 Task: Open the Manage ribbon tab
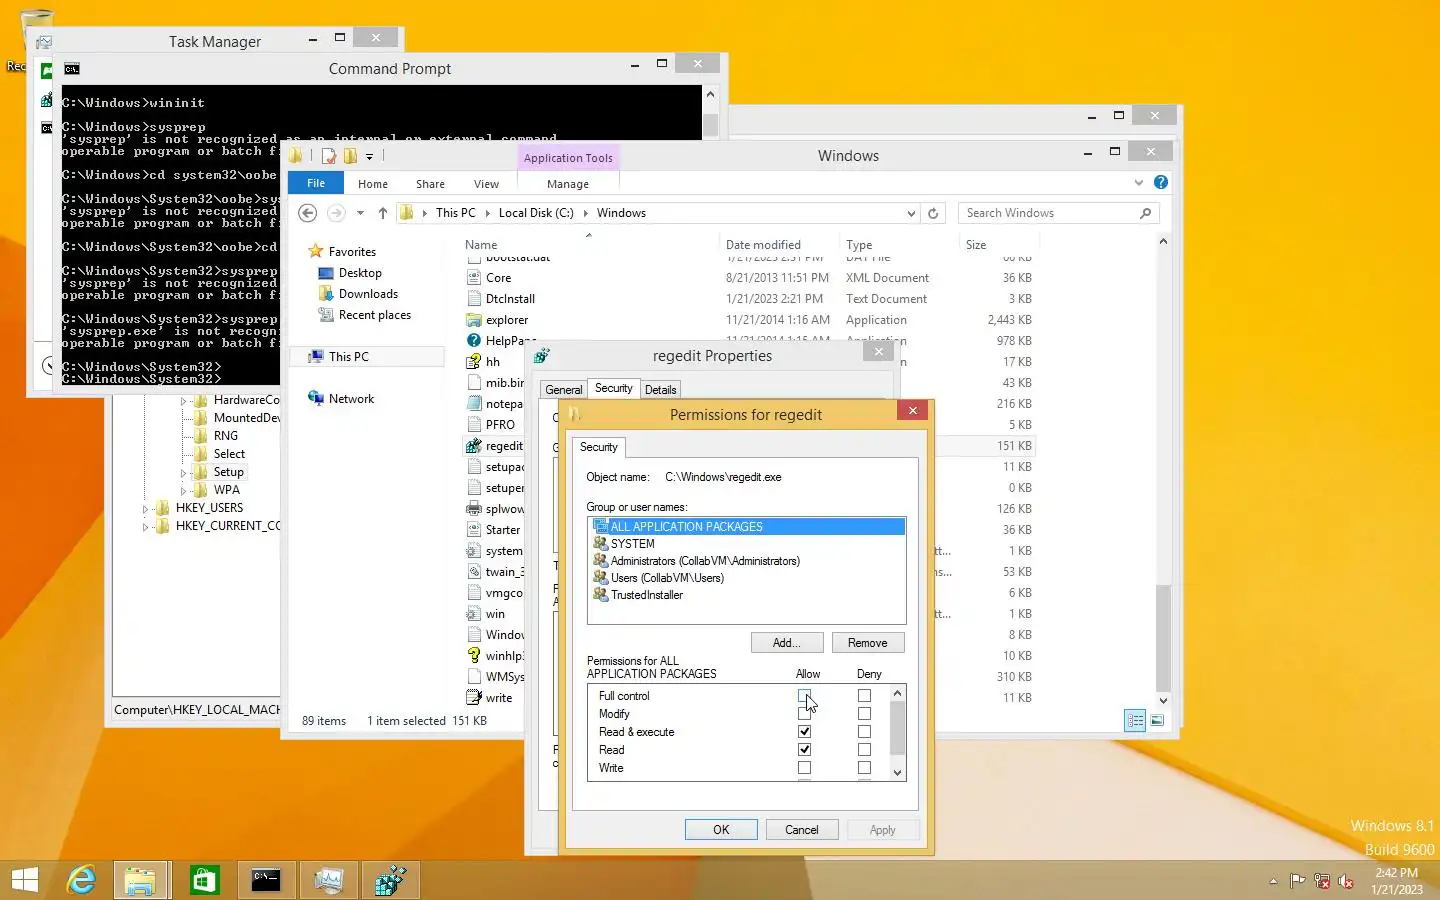(568, 184)
